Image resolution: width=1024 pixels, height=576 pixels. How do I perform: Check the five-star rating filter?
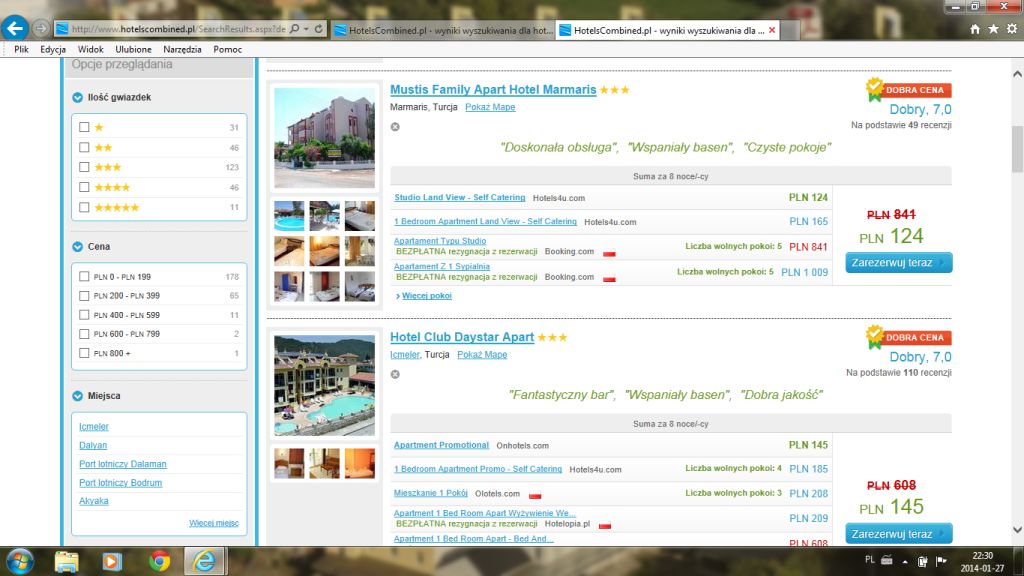[84, 208]
